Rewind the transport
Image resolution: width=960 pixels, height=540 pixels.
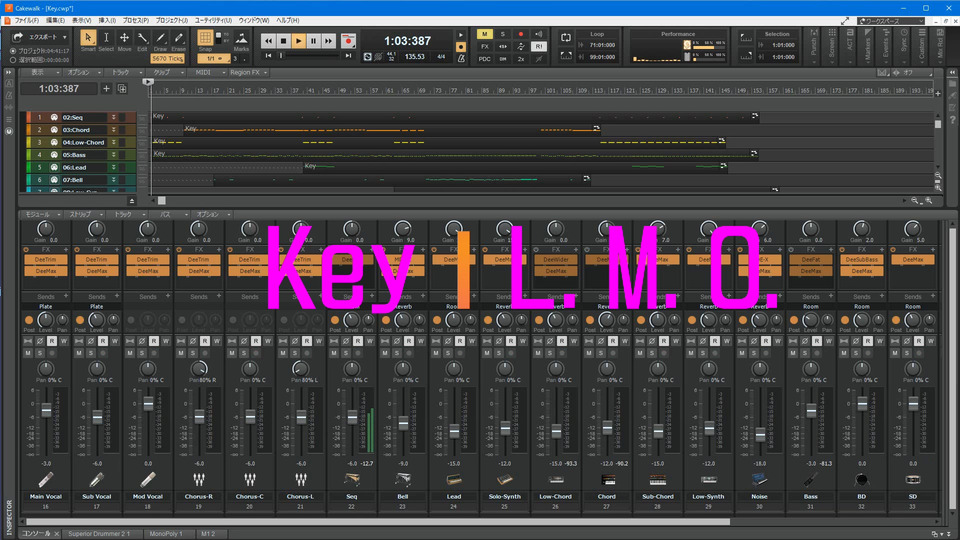[268, 41]
